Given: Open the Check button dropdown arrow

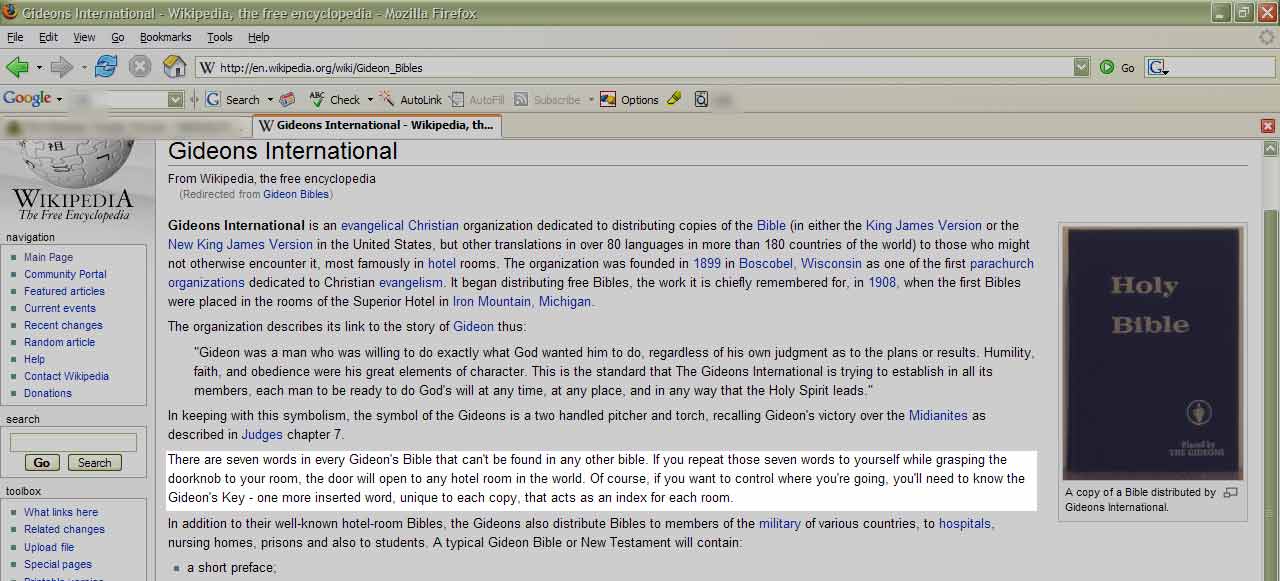Looking at the screenshot, I should coord(370,99).
